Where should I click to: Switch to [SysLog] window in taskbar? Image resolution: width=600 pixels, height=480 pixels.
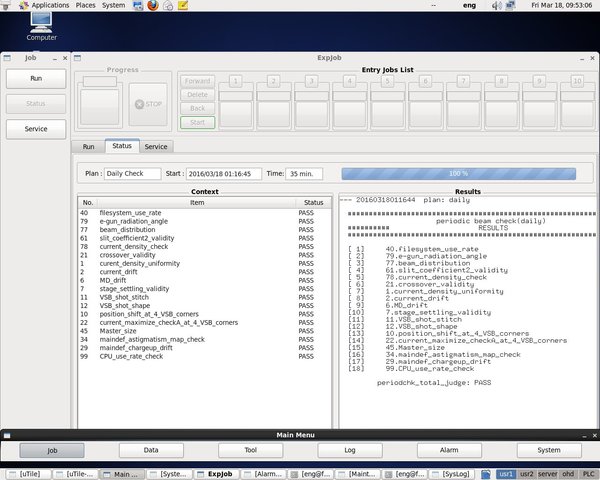(x=451, y=475)
